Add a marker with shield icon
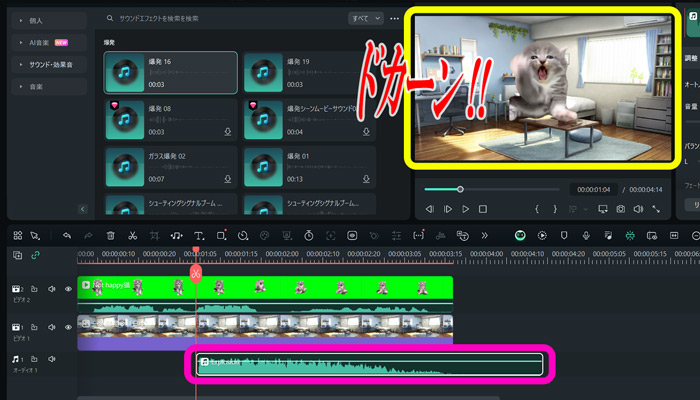This screenshot has width=700, height=400. [564, 235]
